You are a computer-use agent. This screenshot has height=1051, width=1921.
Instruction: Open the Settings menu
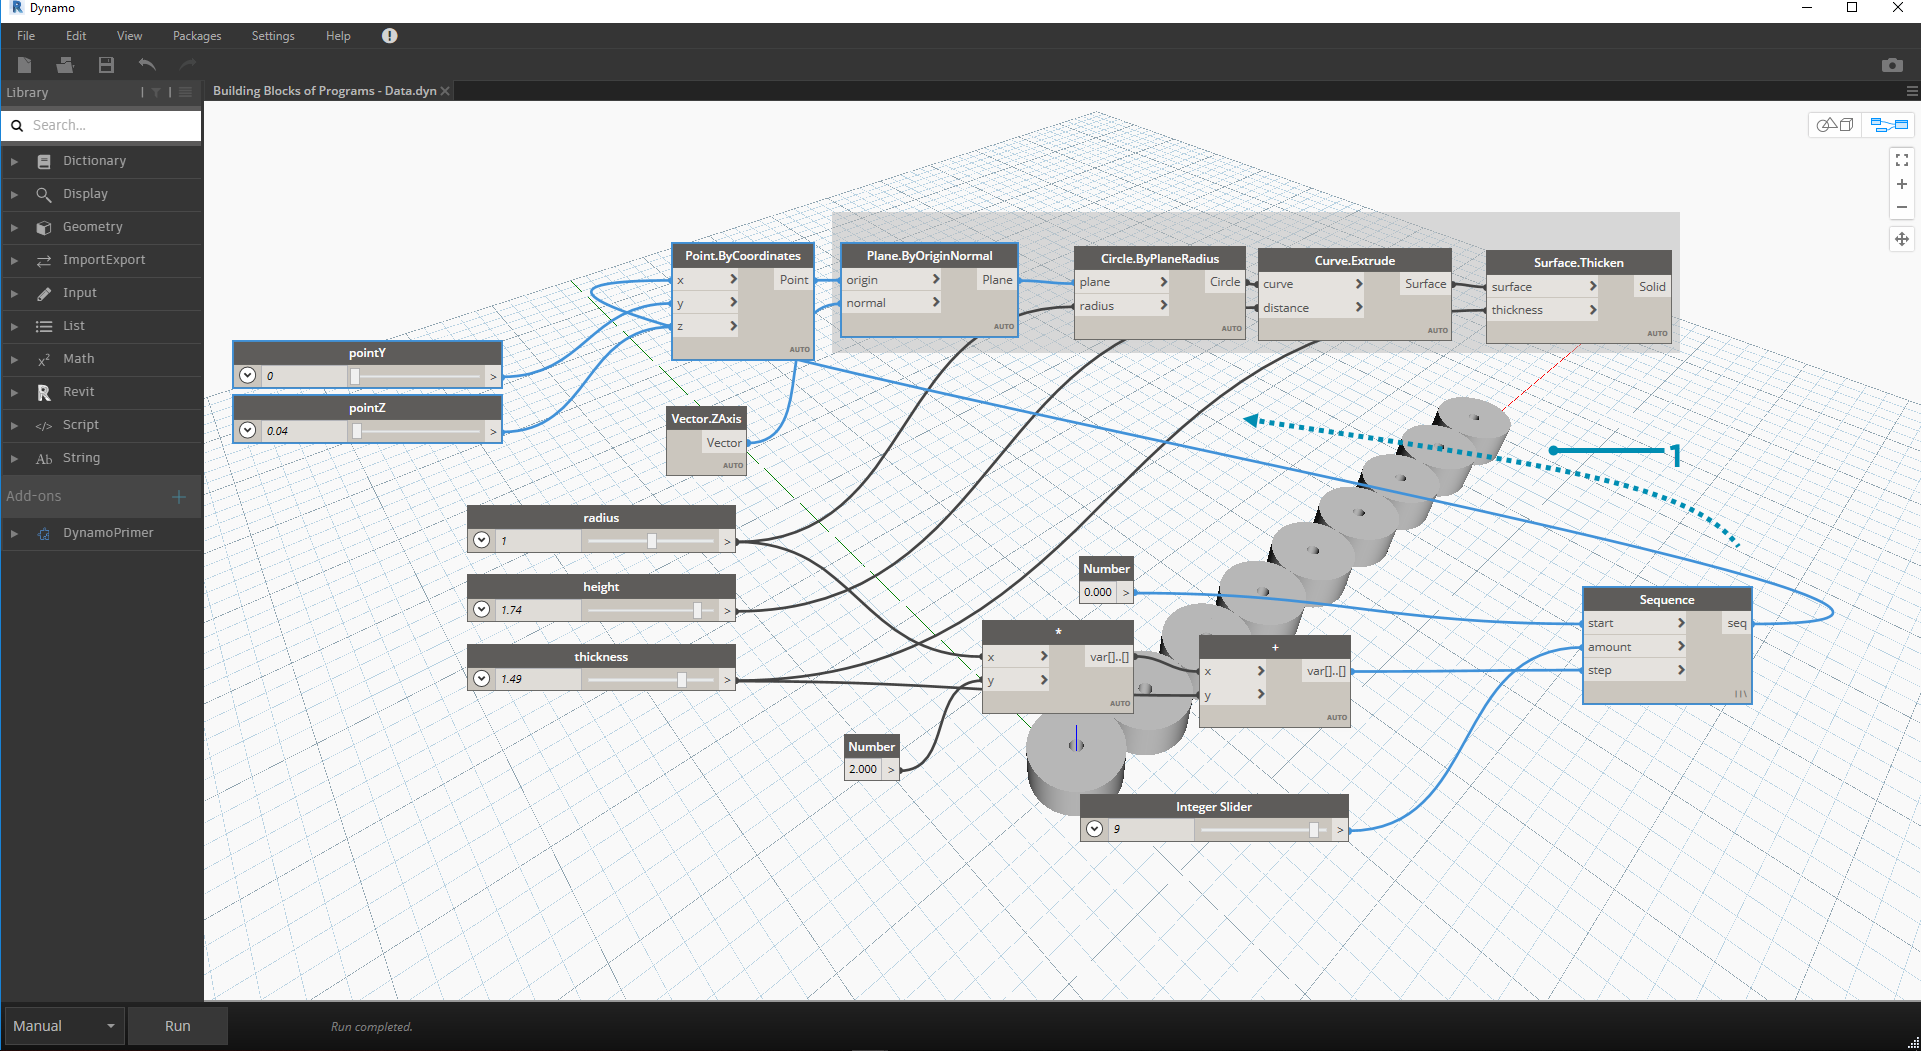click(272, 36)
